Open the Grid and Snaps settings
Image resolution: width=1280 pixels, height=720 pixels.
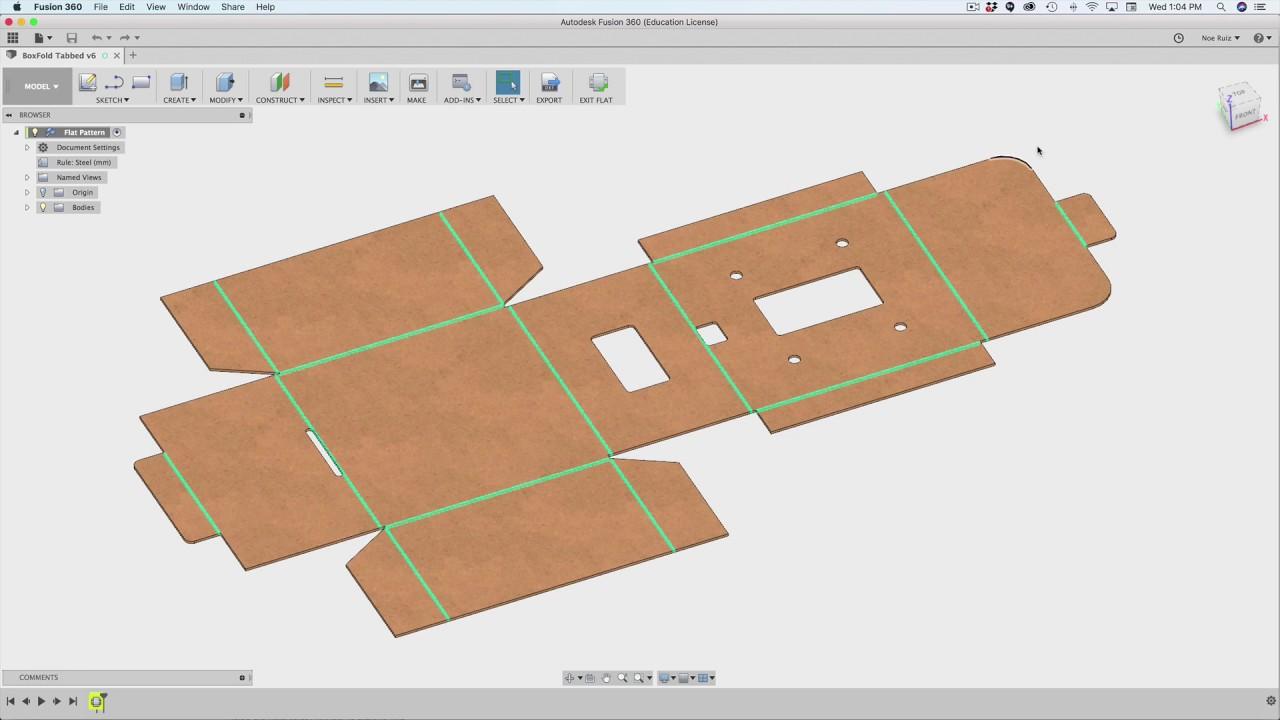686,678
